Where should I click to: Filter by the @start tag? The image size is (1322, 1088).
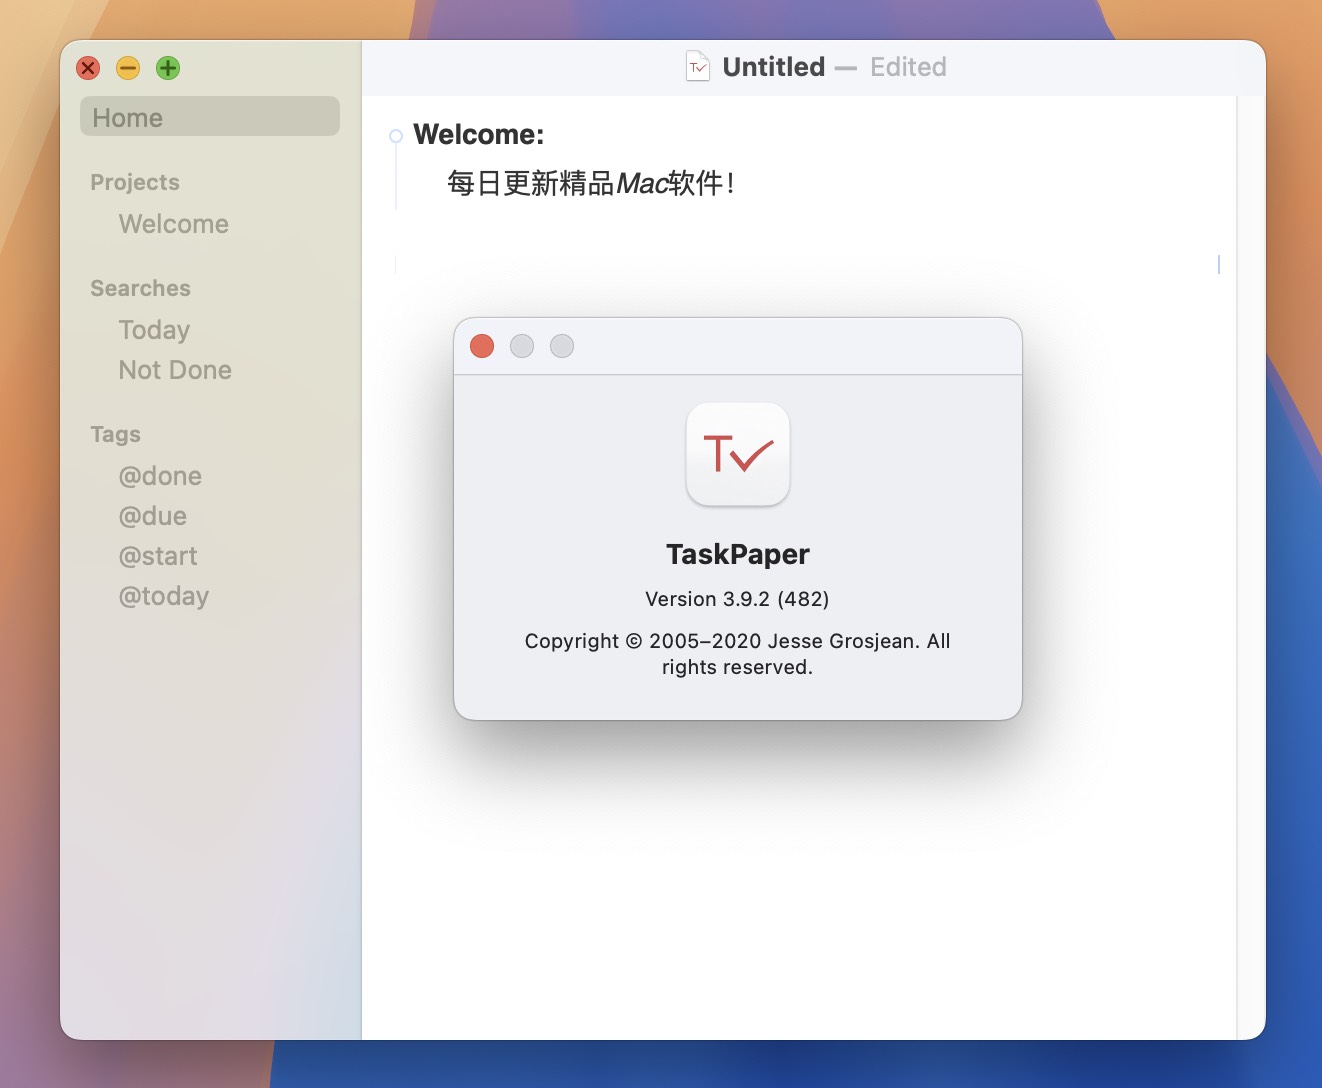[158, 556]
